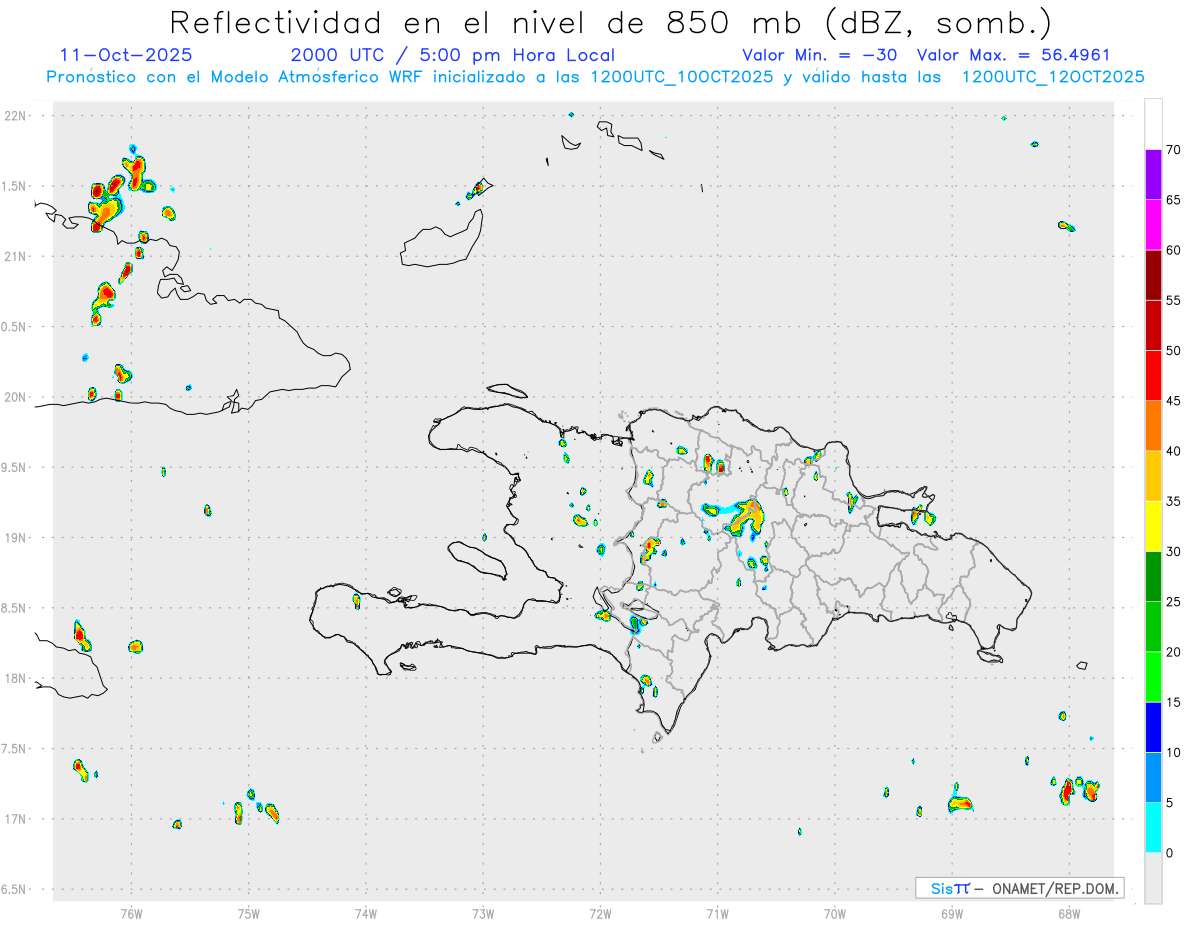Image resolution: width=1200 pixels, height=927 pixels.
Task: Select the yellow 30–35 dBZ colorbar segment
Action: (x=1153, y=526)
